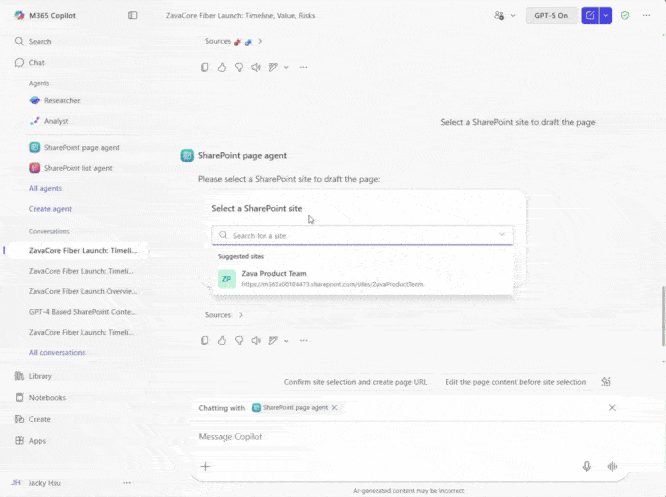Open SharePoint list agent in sidebar
This screenshot has width=666, height=497.
(x=71, y=168)
